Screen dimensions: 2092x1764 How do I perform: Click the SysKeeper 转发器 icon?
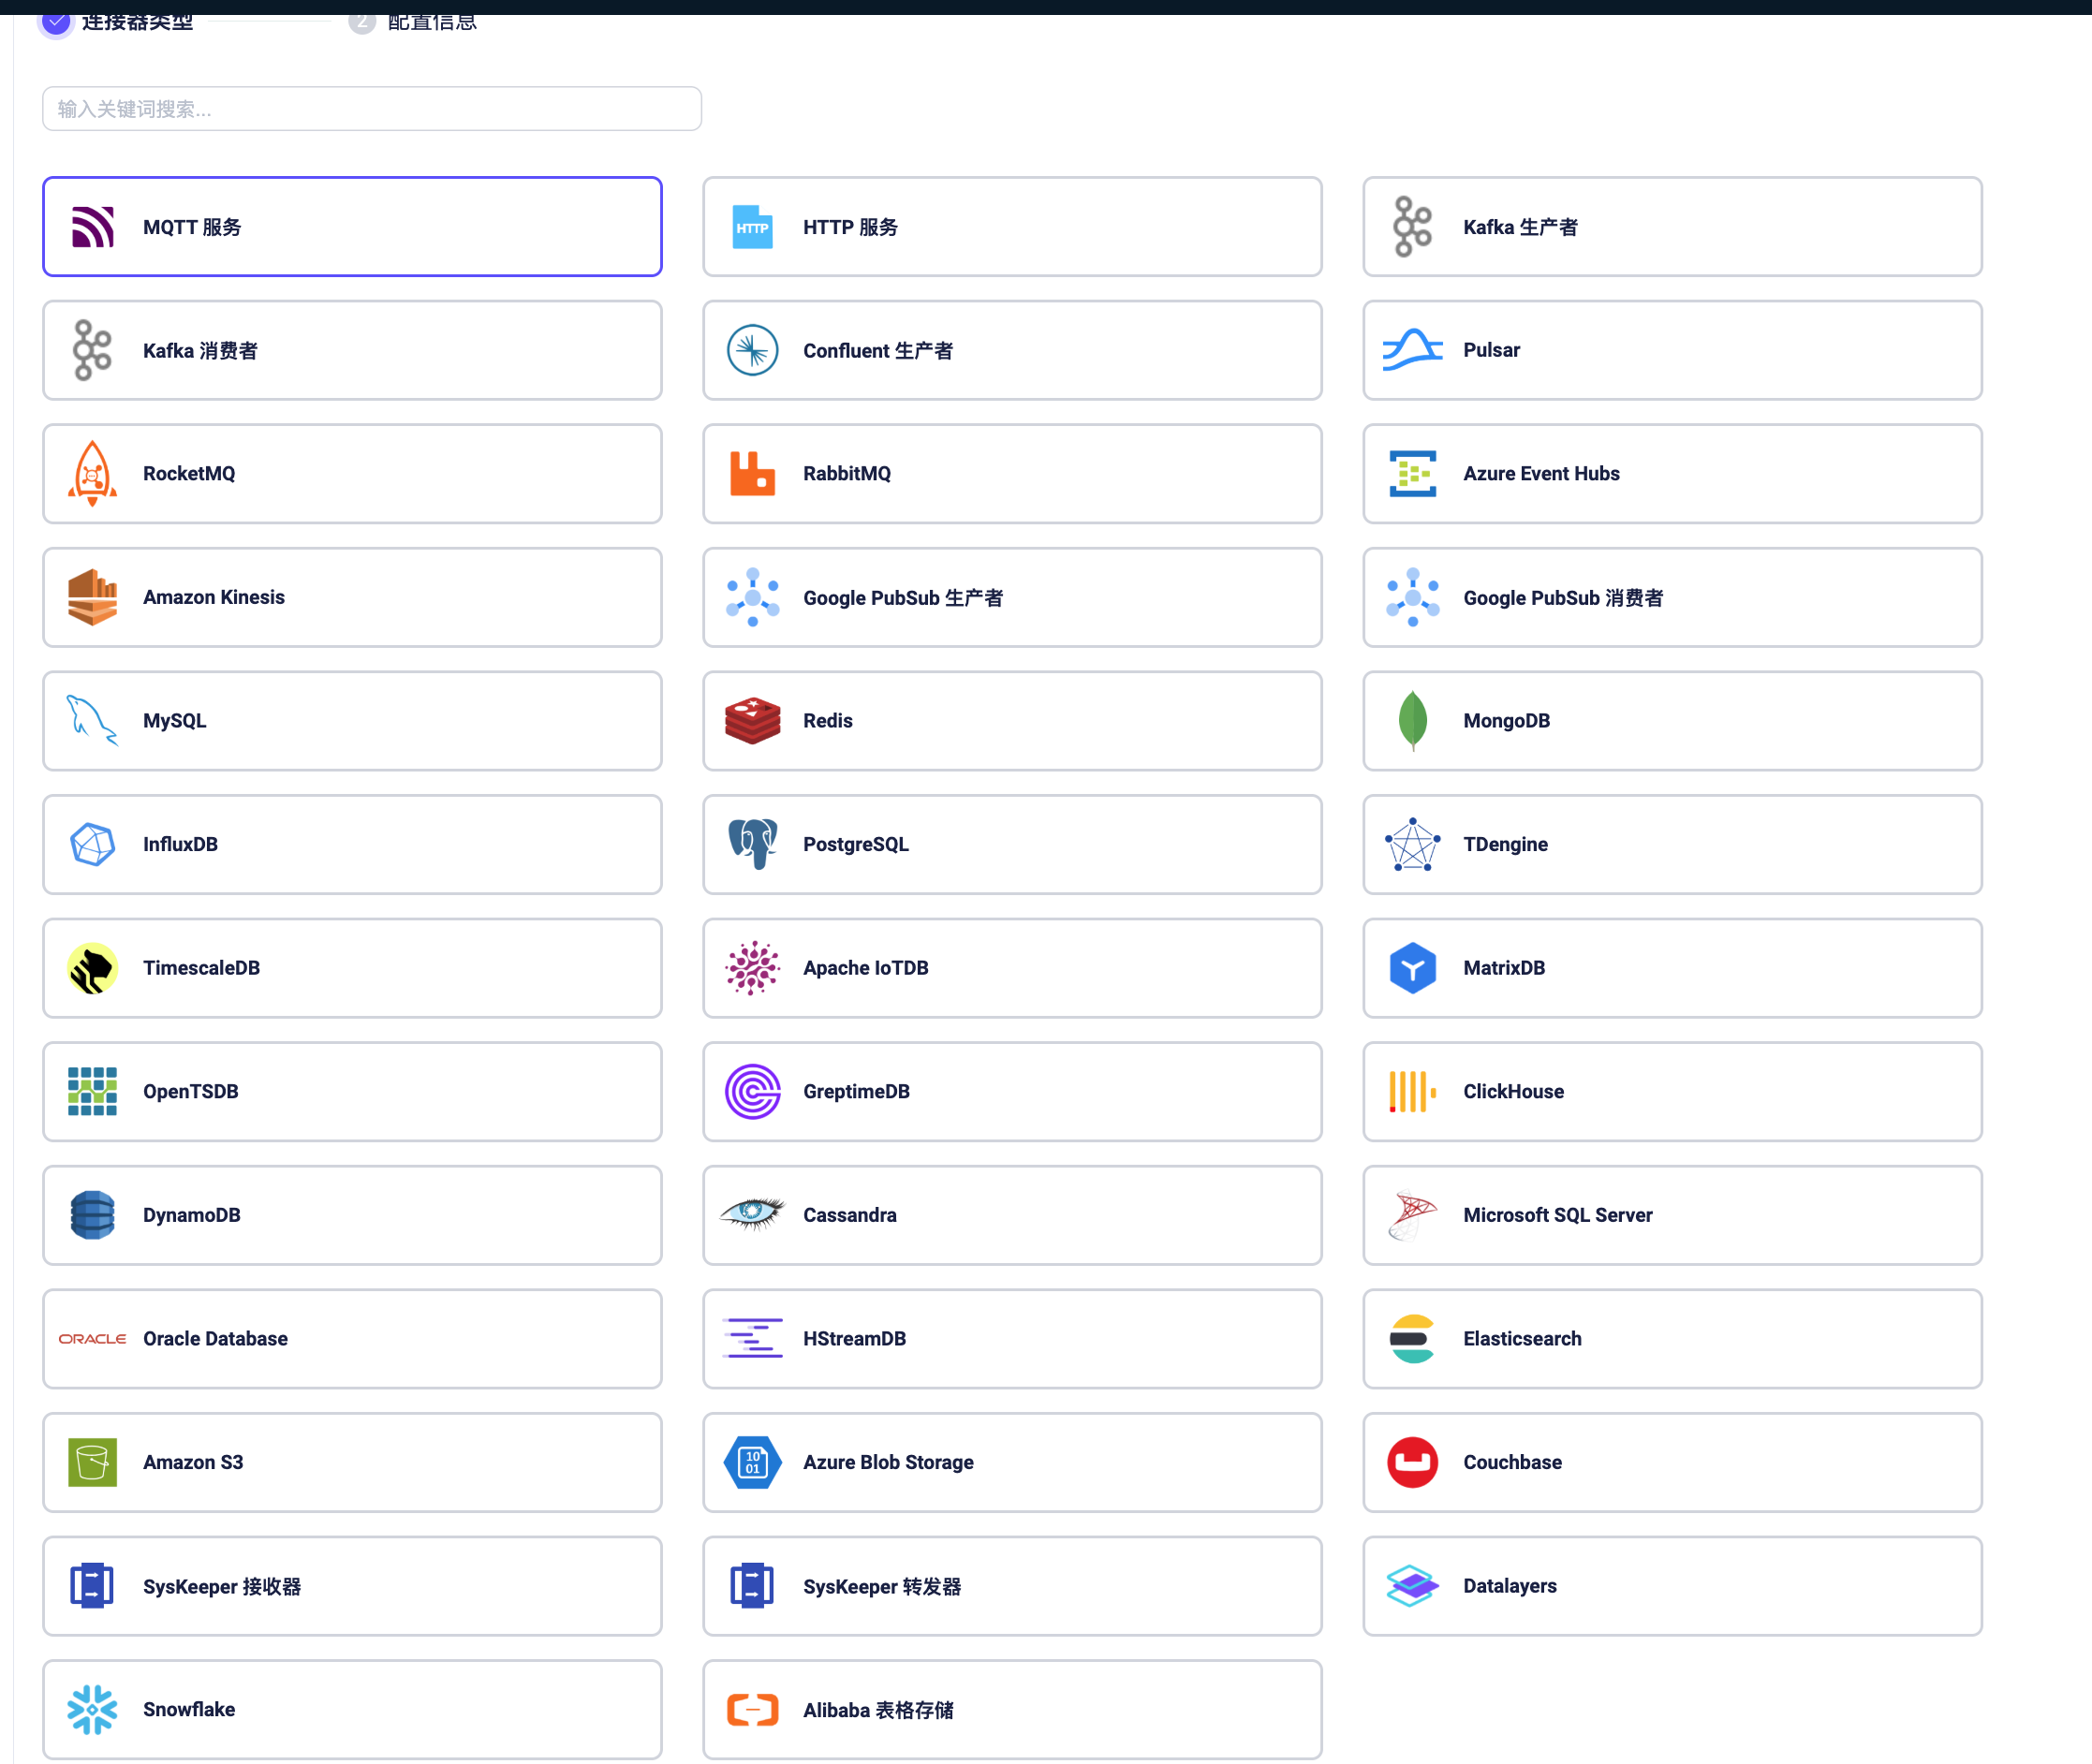coord(752,1586)
